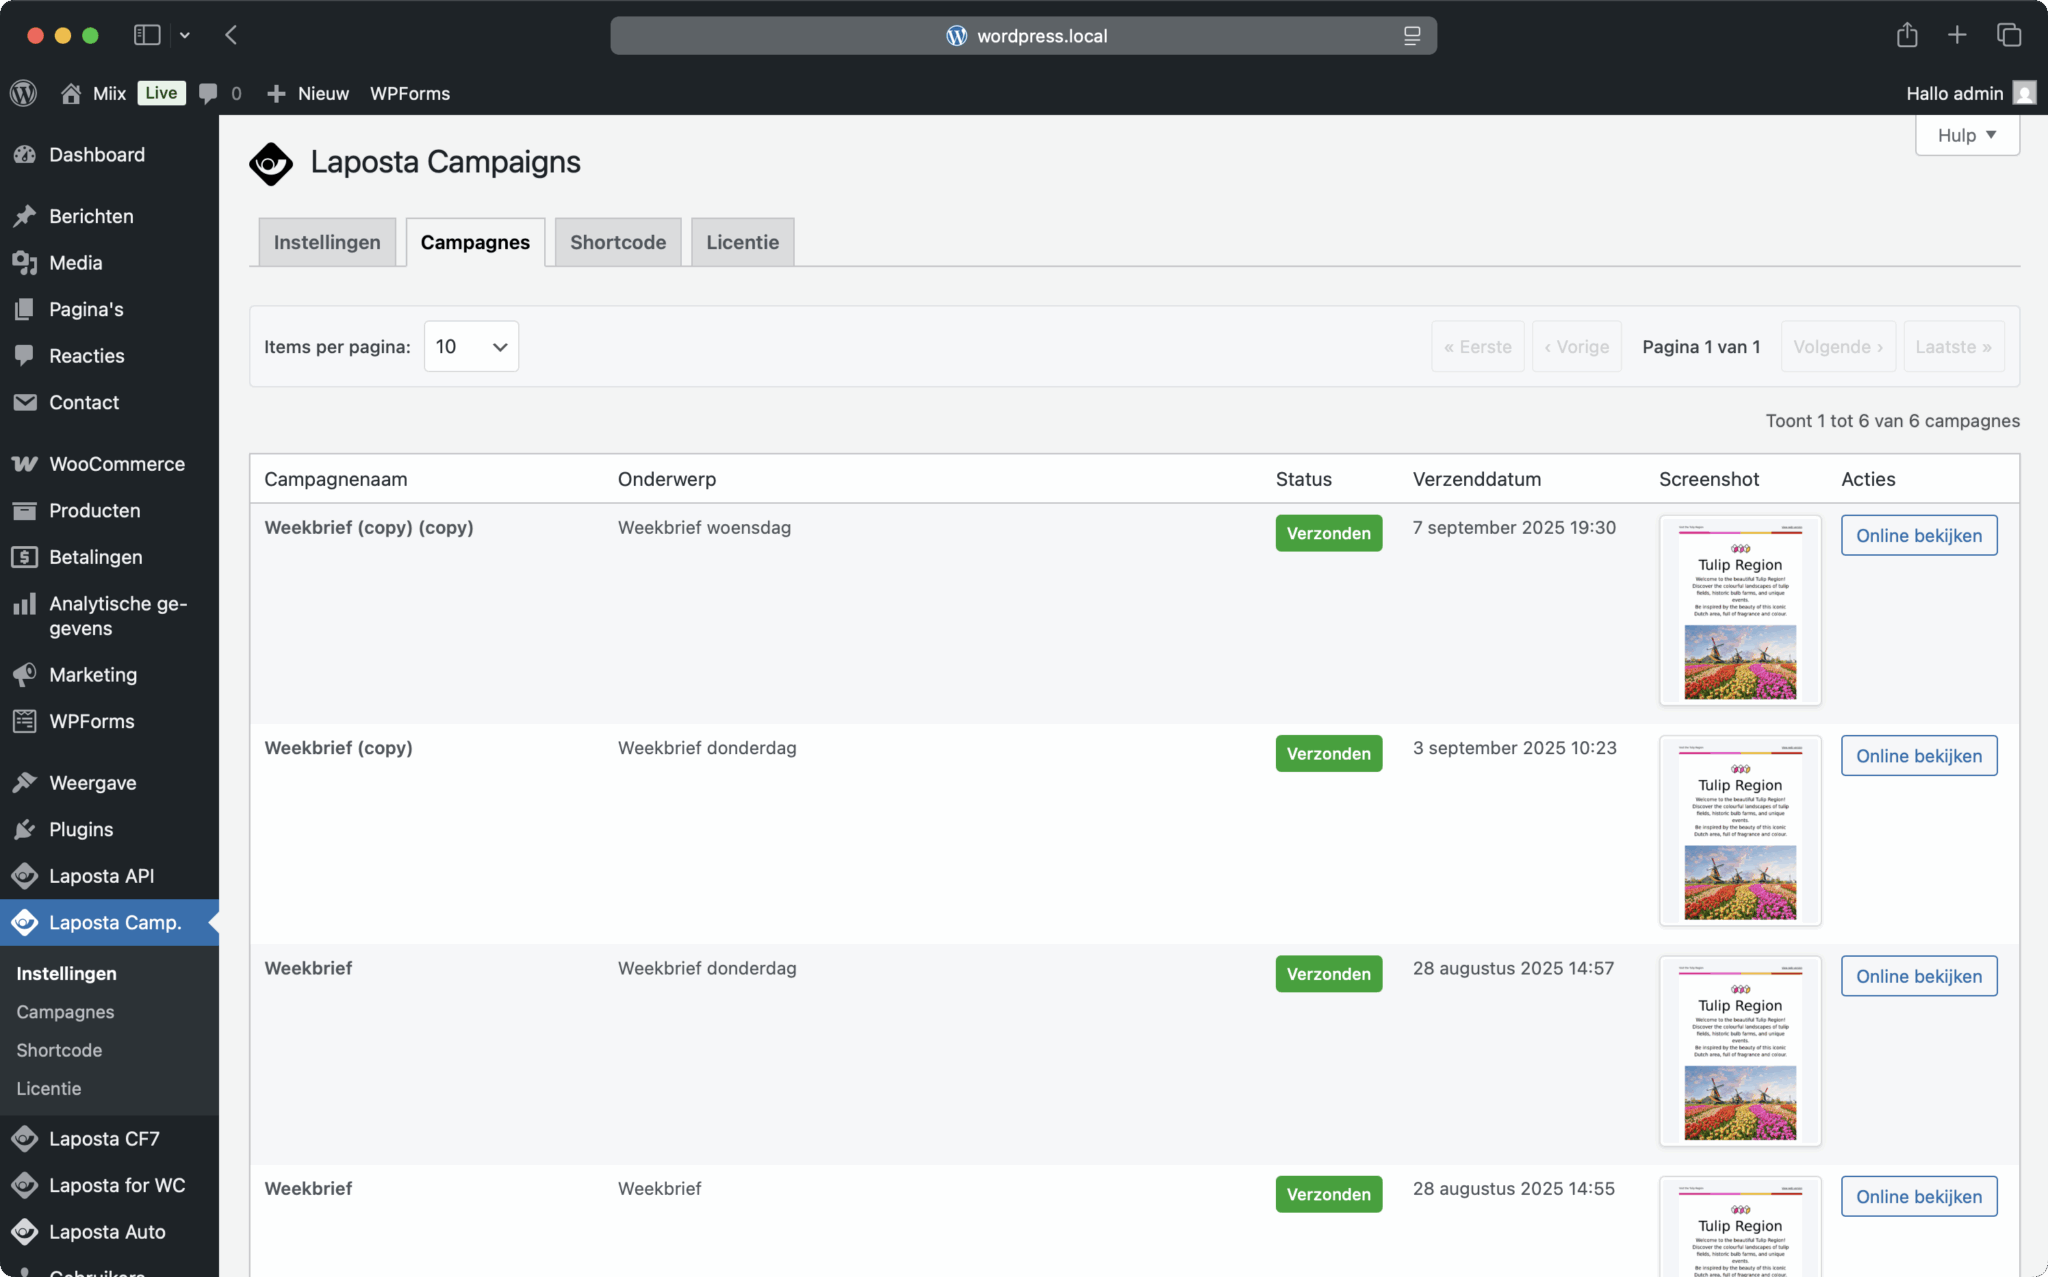Viewport: 2048px width, 1277px height.
Task: Expand the Hulp help dropdown
Action: (x=1967, y=135)
